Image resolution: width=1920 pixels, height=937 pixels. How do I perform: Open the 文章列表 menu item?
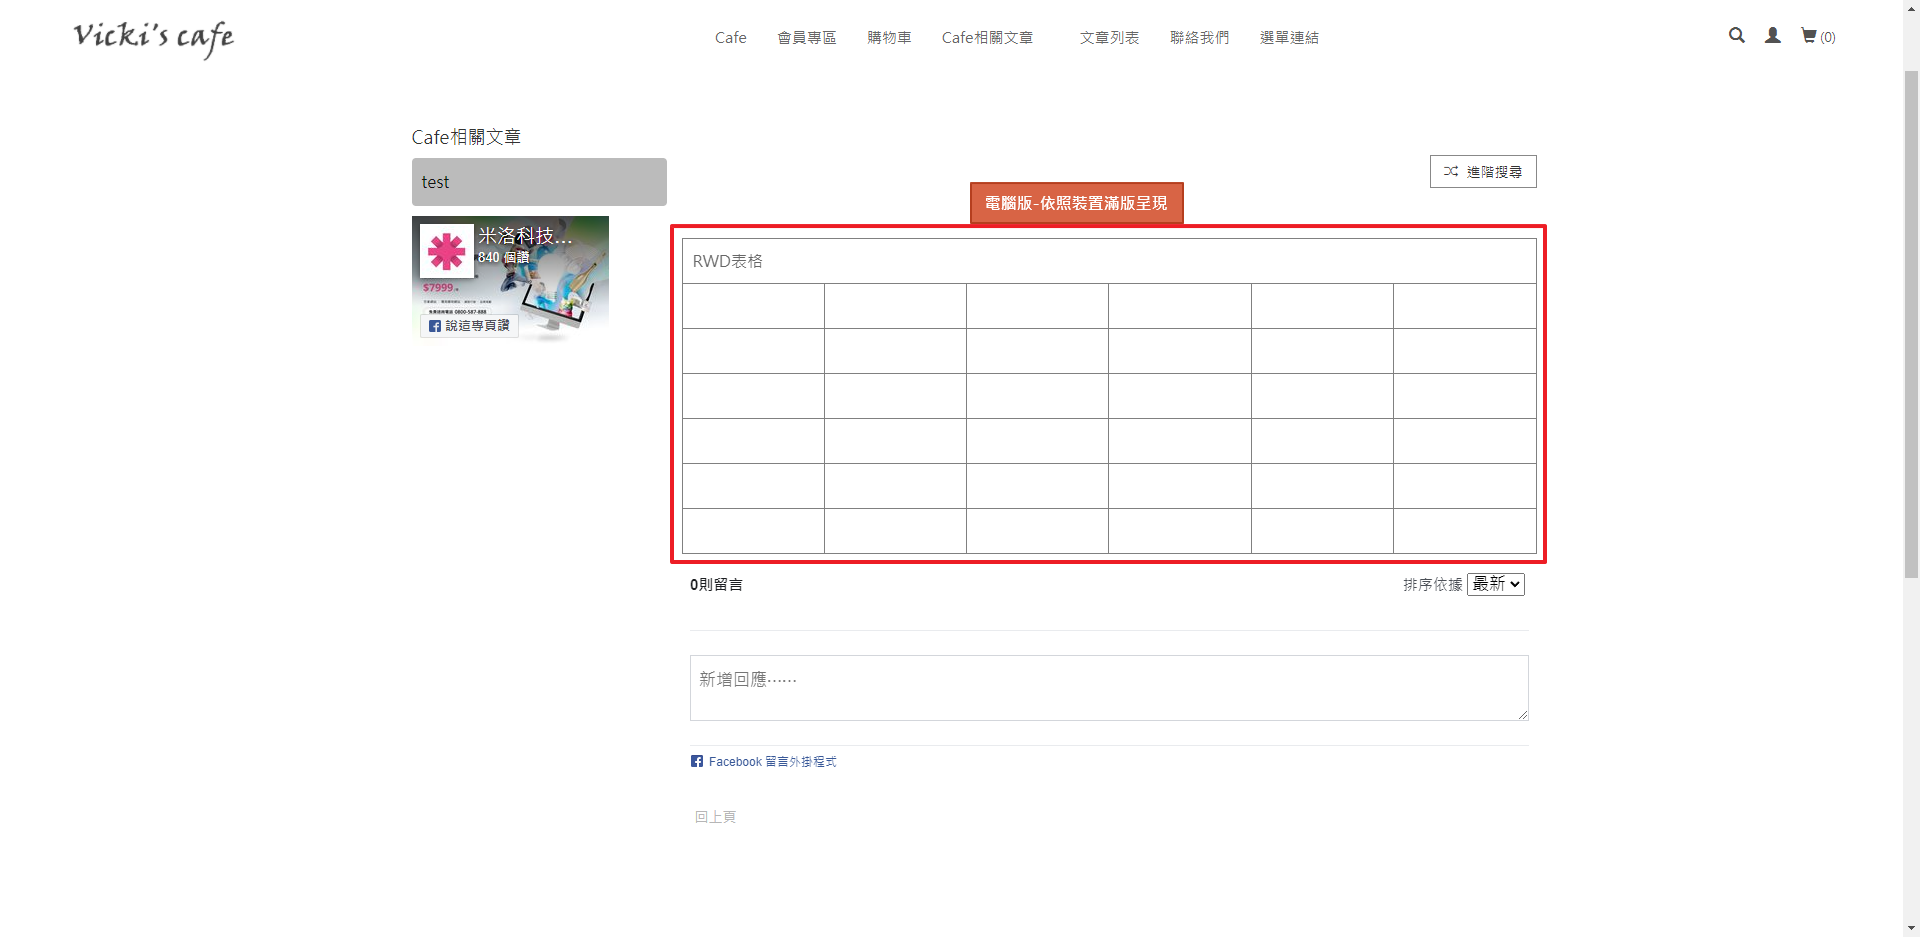[1109, 38]
